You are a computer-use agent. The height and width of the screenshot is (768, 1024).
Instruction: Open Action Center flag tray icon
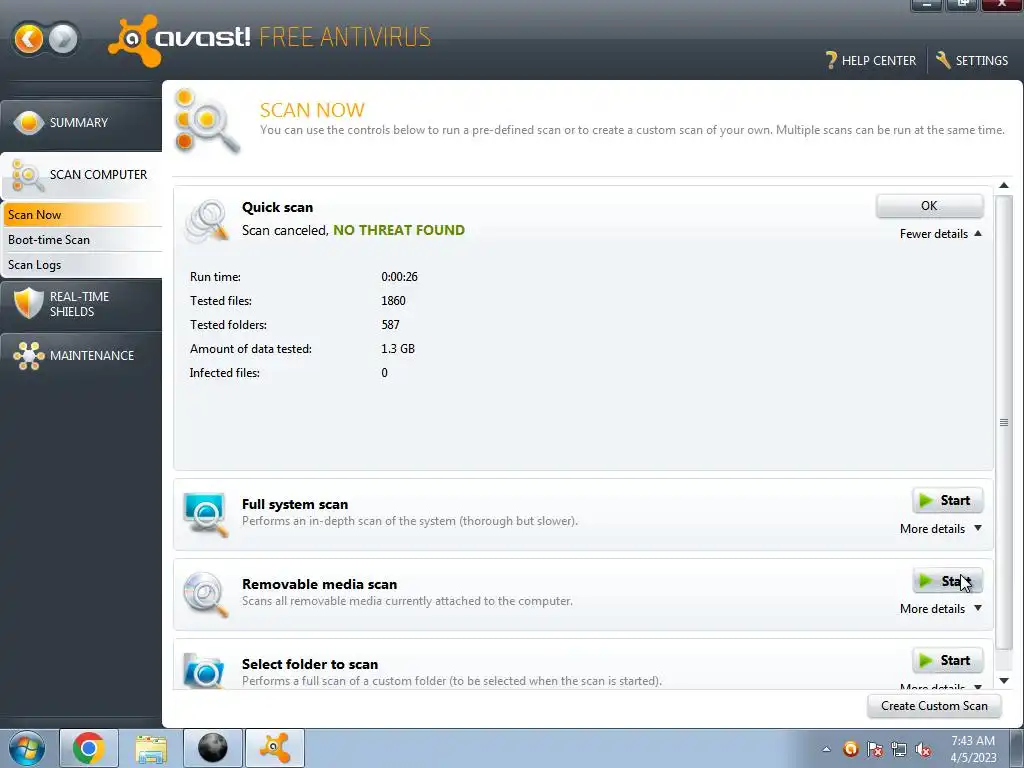(x=874, y=749)
